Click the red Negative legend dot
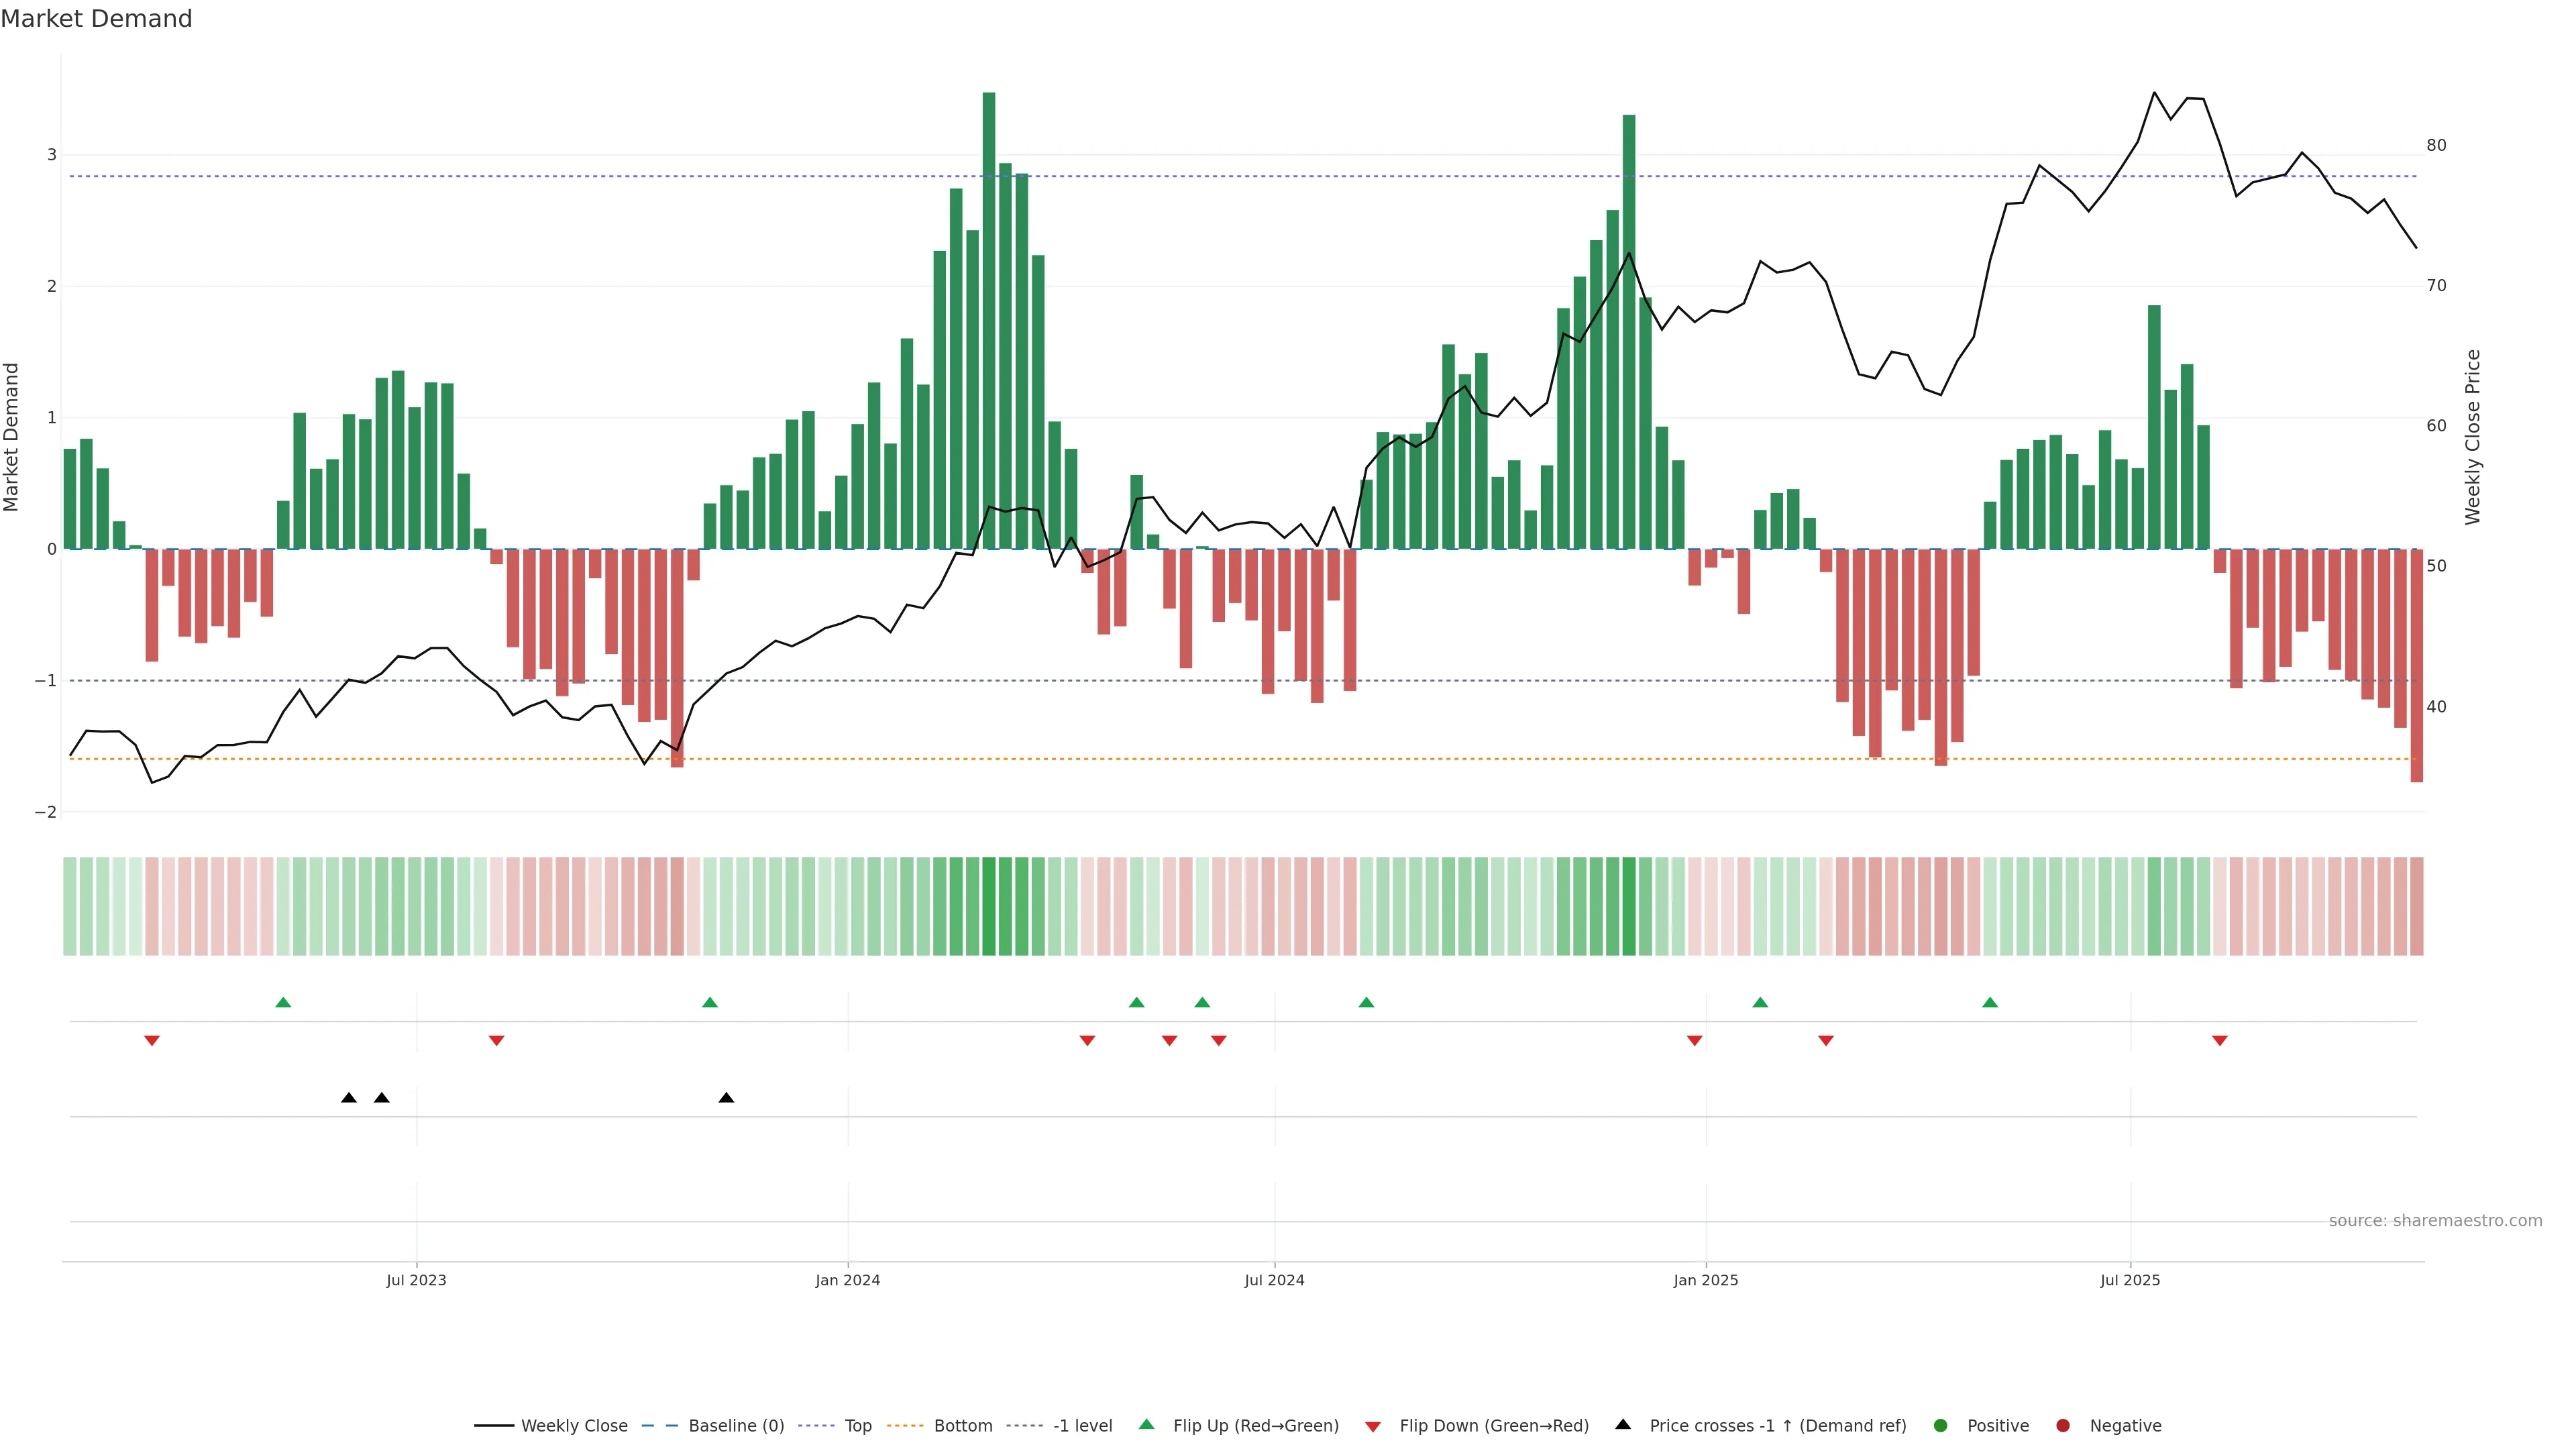 click(2063, 1426)
